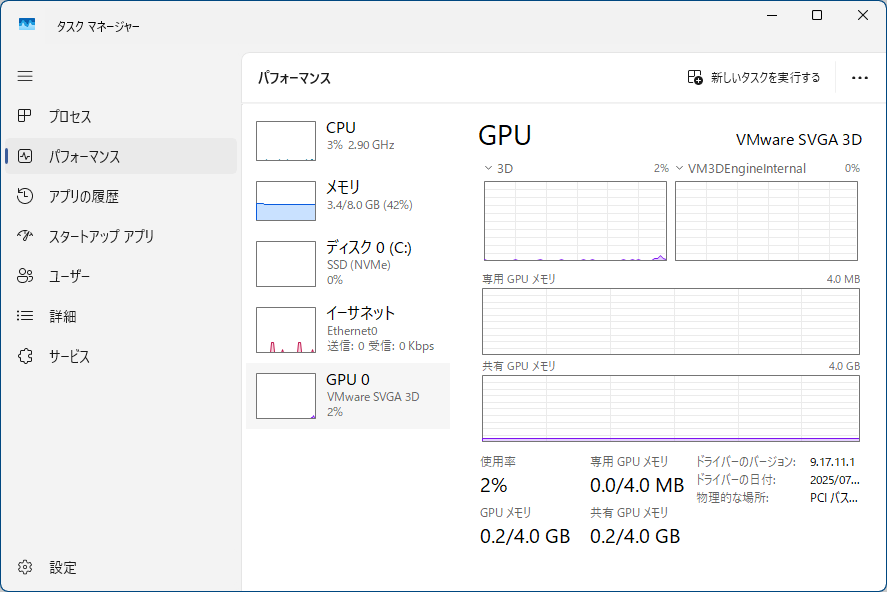Open the VM3DEngineInternal graph dropdown
The width and height of the screenshot is (887, 592).
pyautogui.click(x=679, y=168)
